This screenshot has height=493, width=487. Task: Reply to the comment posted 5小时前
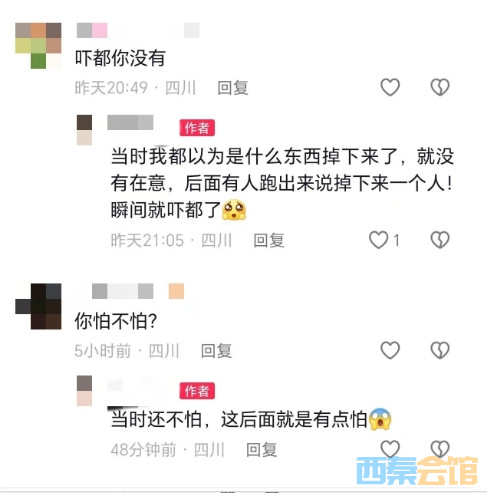(x=216, y=351)
